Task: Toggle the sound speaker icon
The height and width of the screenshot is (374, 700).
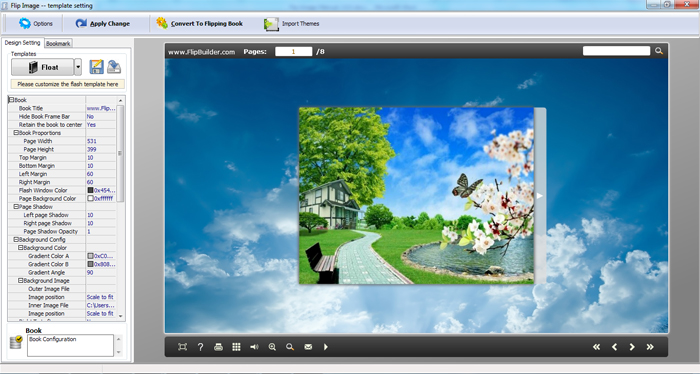Action: tap(254, 347)
